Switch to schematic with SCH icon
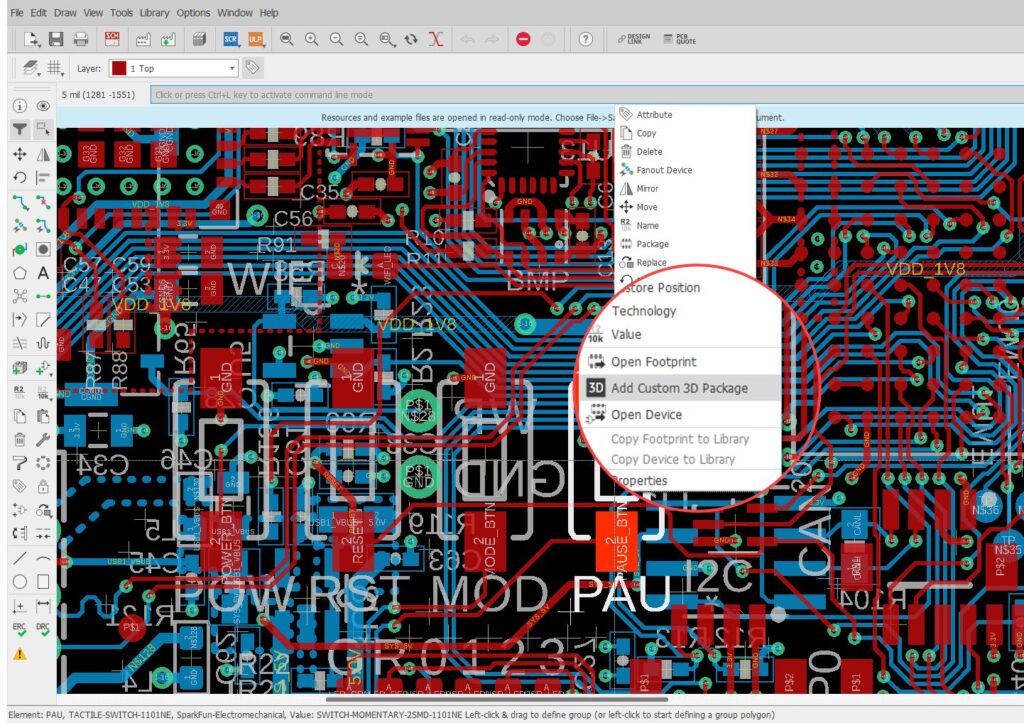The width and height of the screenshot is (1024, 723). point(111,39)
